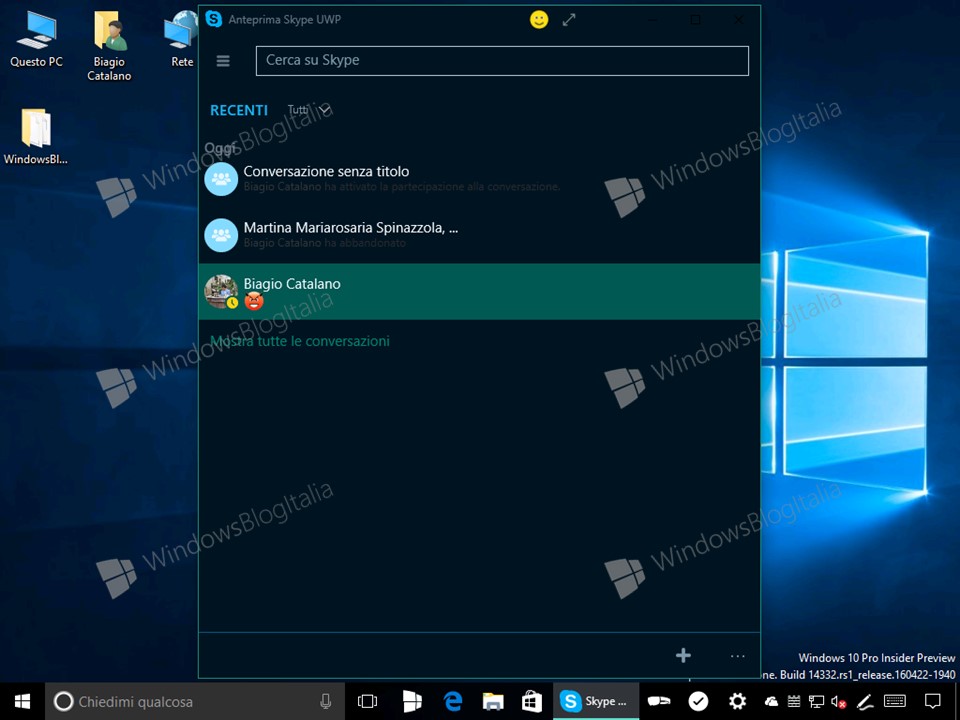Click the yellow smiley feedback icon
960x720 pixels.
pos(539,20)
